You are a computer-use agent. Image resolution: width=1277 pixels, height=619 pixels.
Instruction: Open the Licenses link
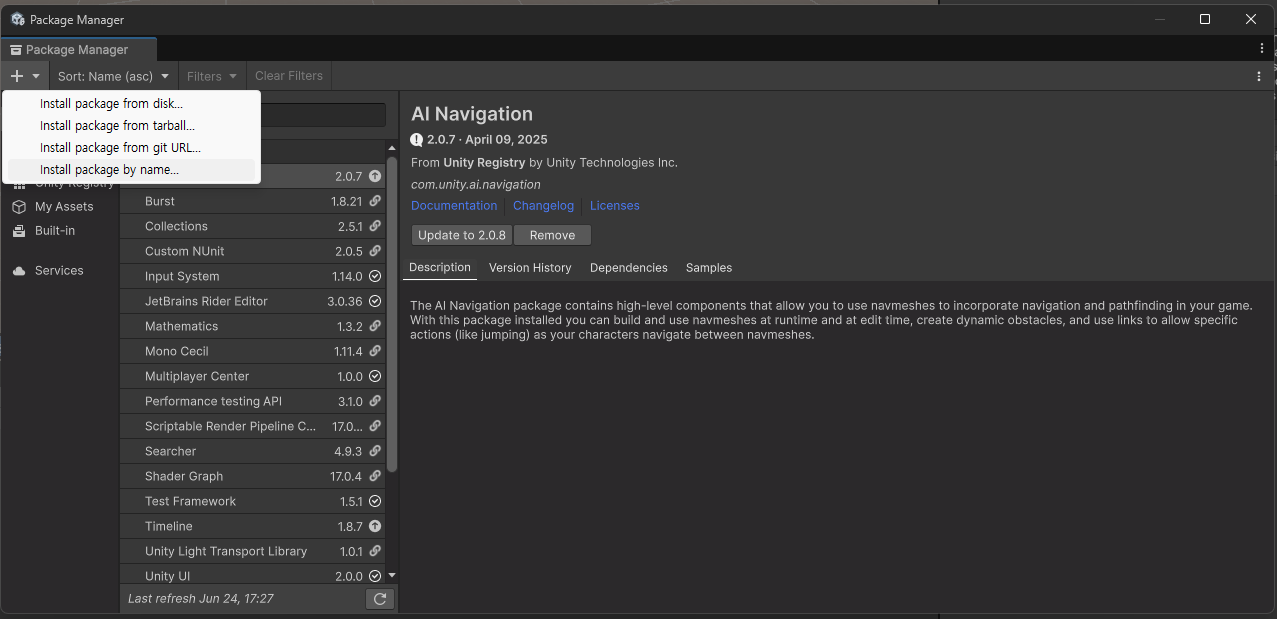tap(614, 205)
